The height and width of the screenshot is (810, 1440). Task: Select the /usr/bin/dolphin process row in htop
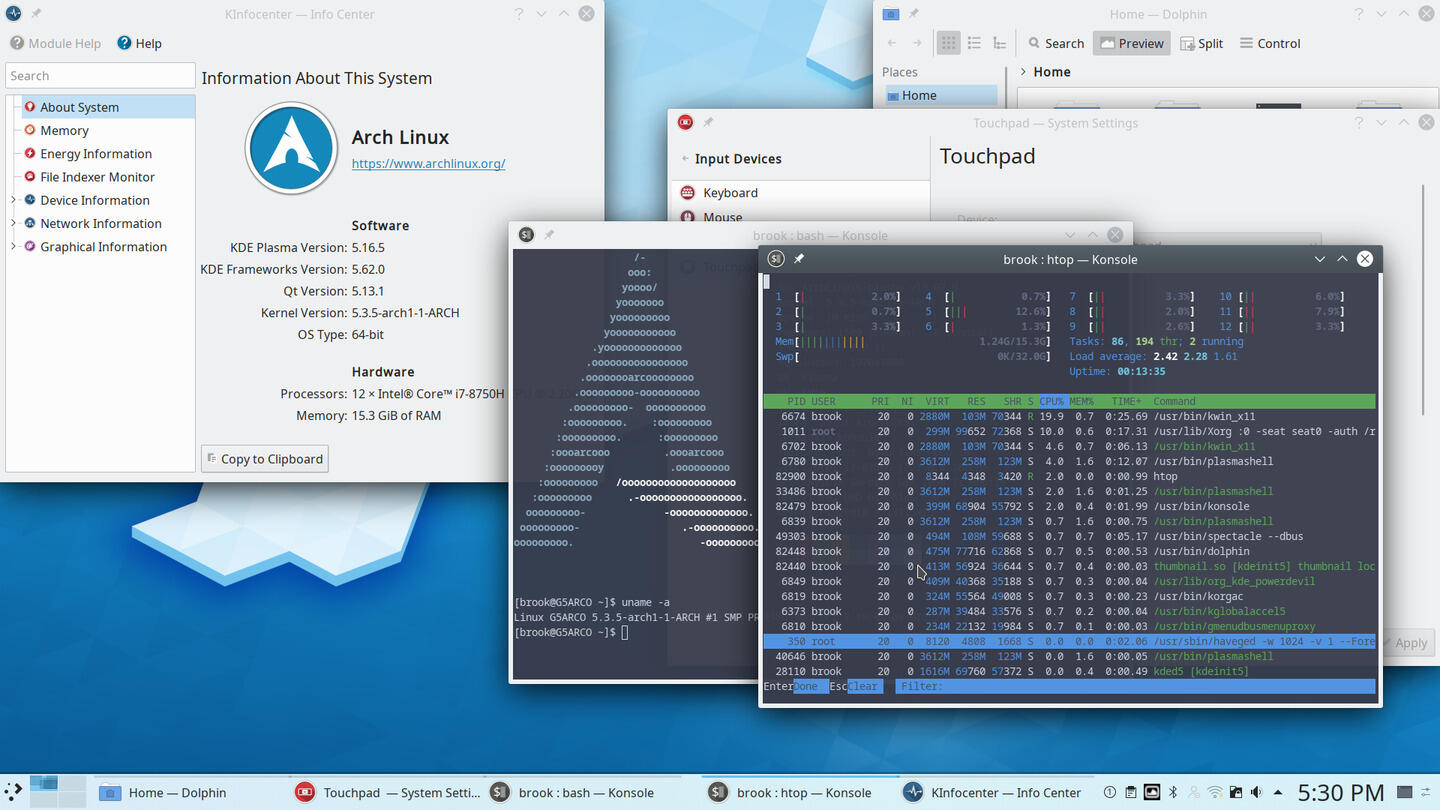point(1069,551)
